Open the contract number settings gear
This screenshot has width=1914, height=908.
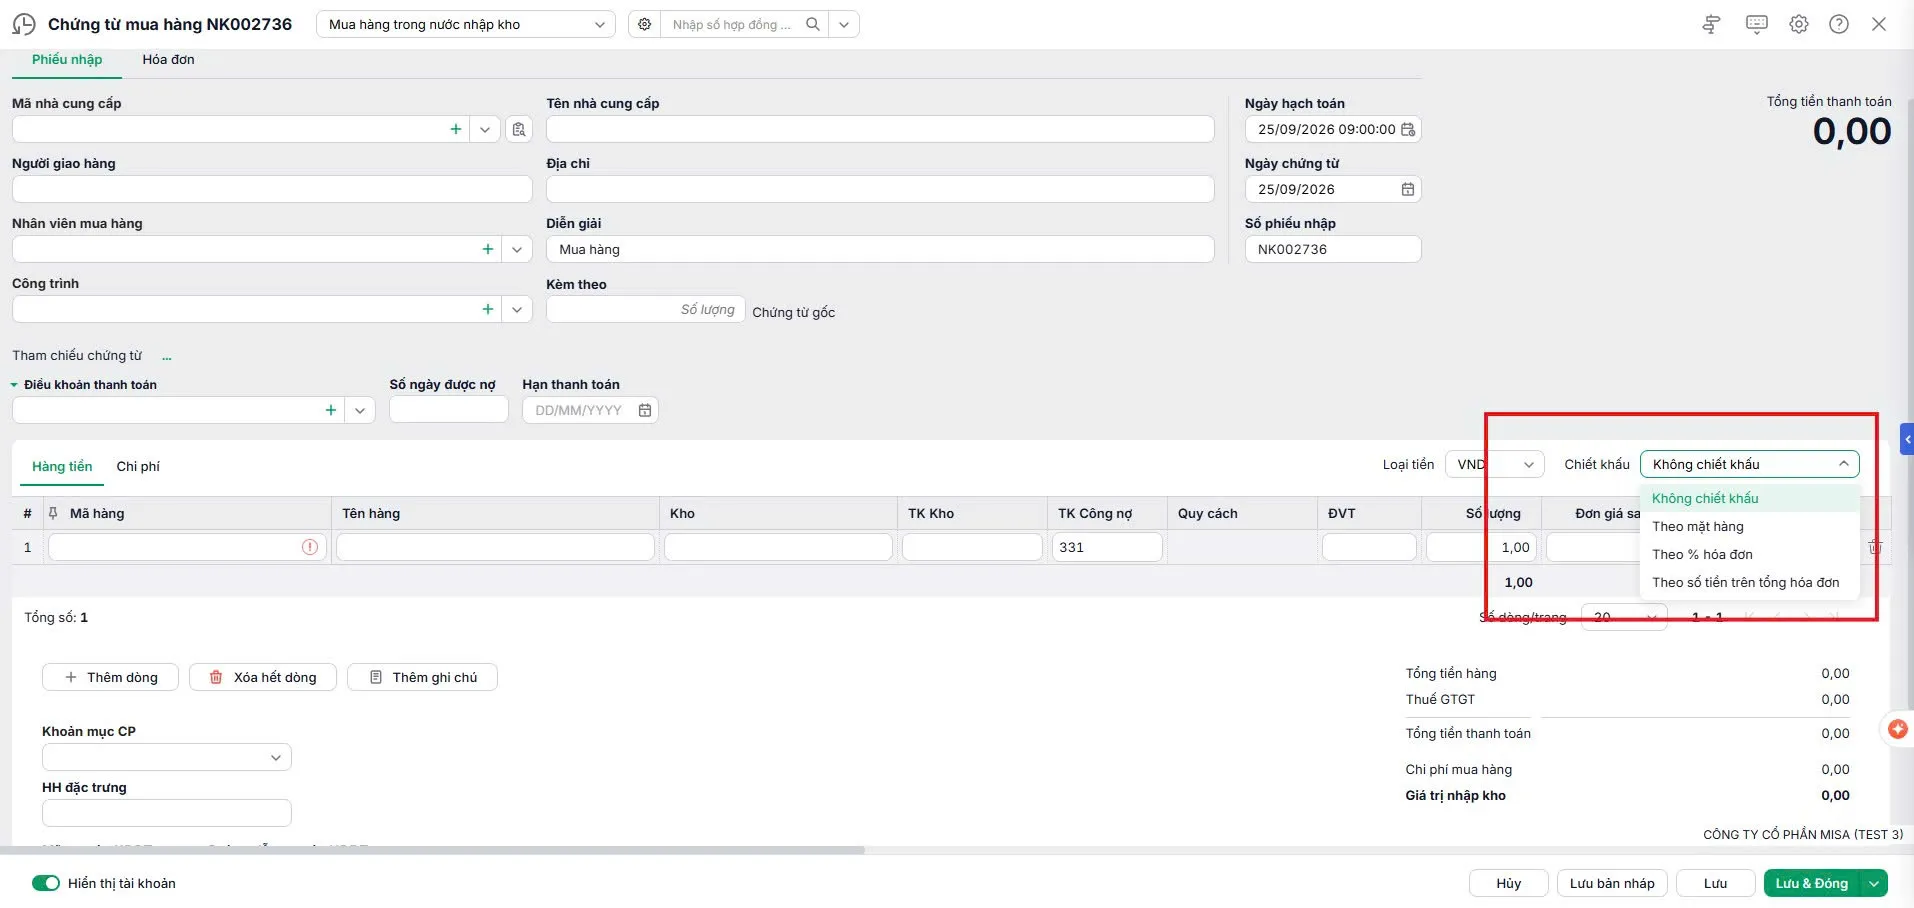tap(645, 24)
